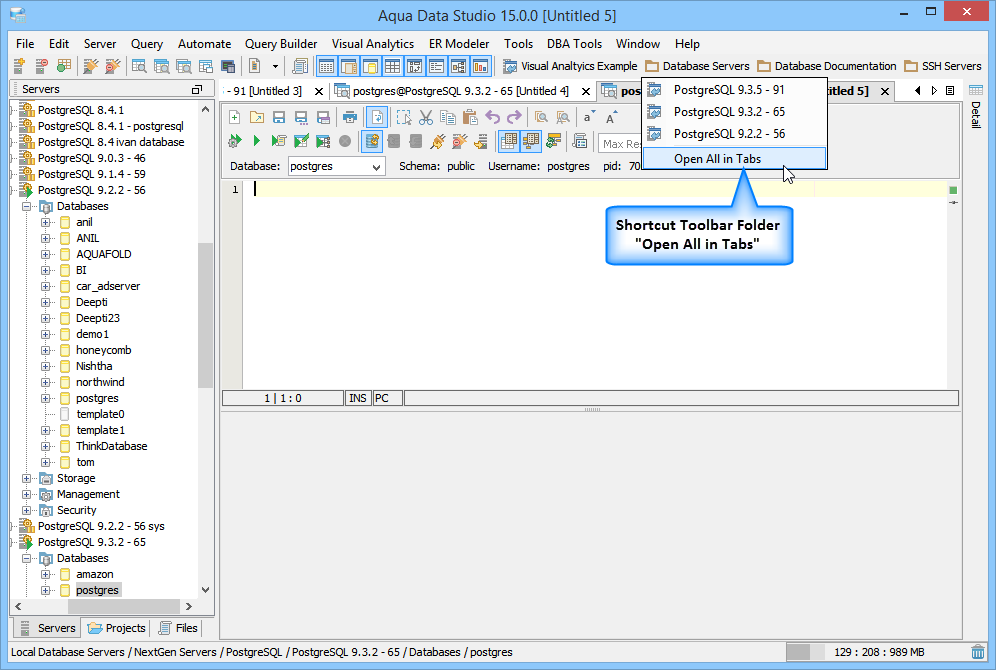This screenshot has width=996, height=670.
Task: Click the Commit transaction icon
Action: coord(394,141)
